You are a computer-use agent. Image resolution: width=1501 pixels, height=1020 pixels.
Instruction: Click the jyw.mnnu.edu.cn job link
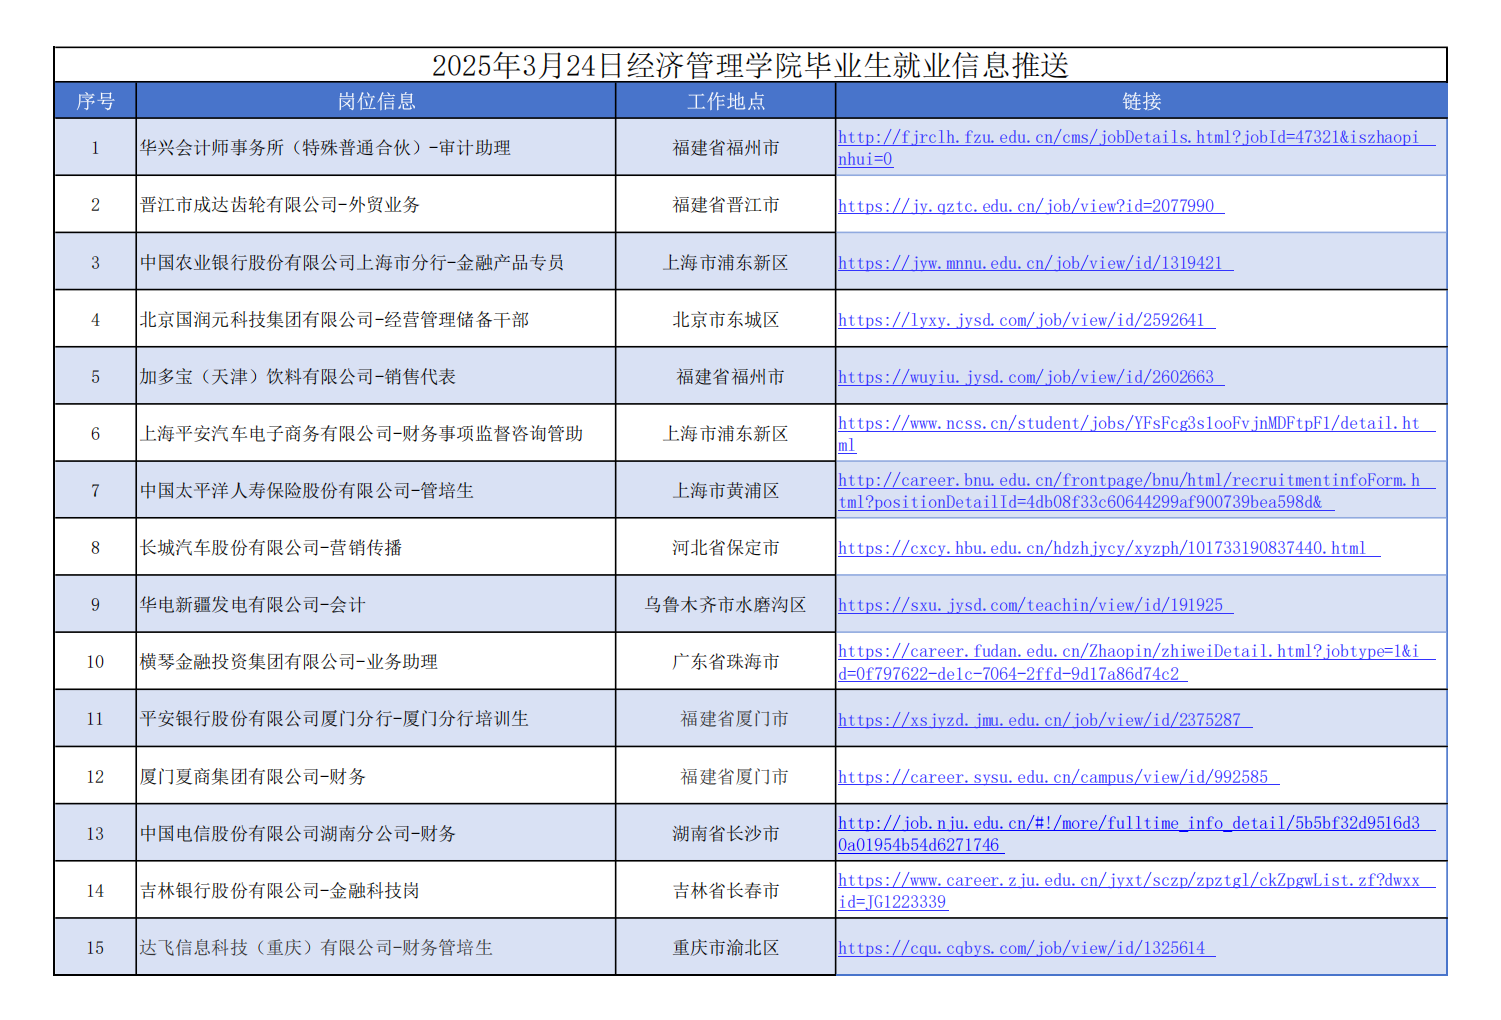[1030, 263]
